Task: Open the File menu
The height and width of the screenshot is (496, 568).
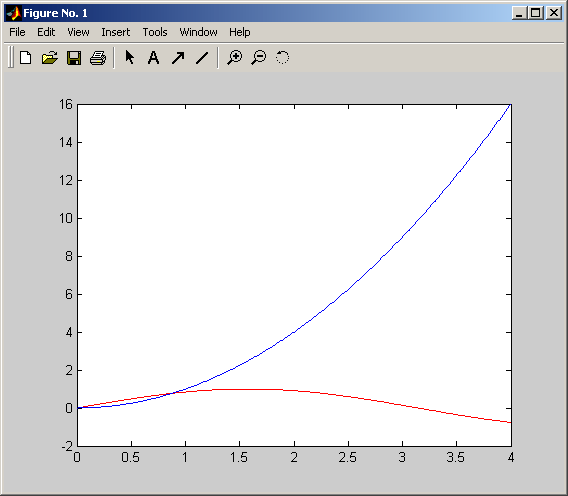Action: coord(17,32)
